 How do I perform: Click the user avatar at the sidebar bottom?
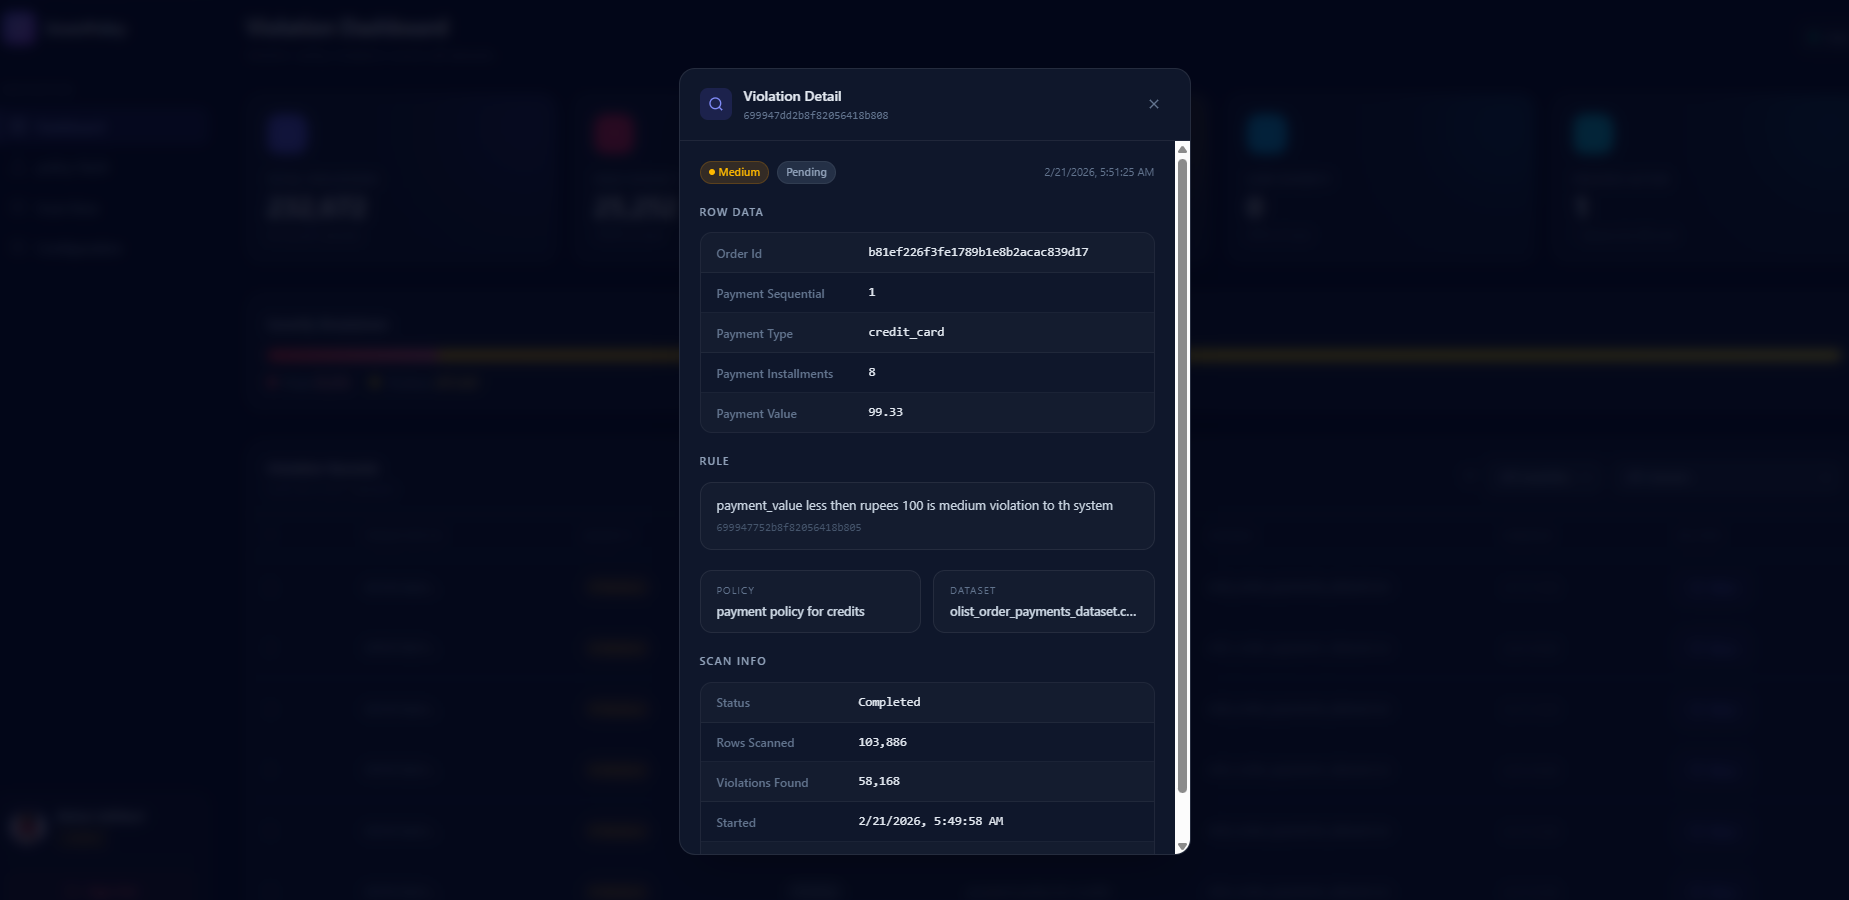click(x=26, y=828)
